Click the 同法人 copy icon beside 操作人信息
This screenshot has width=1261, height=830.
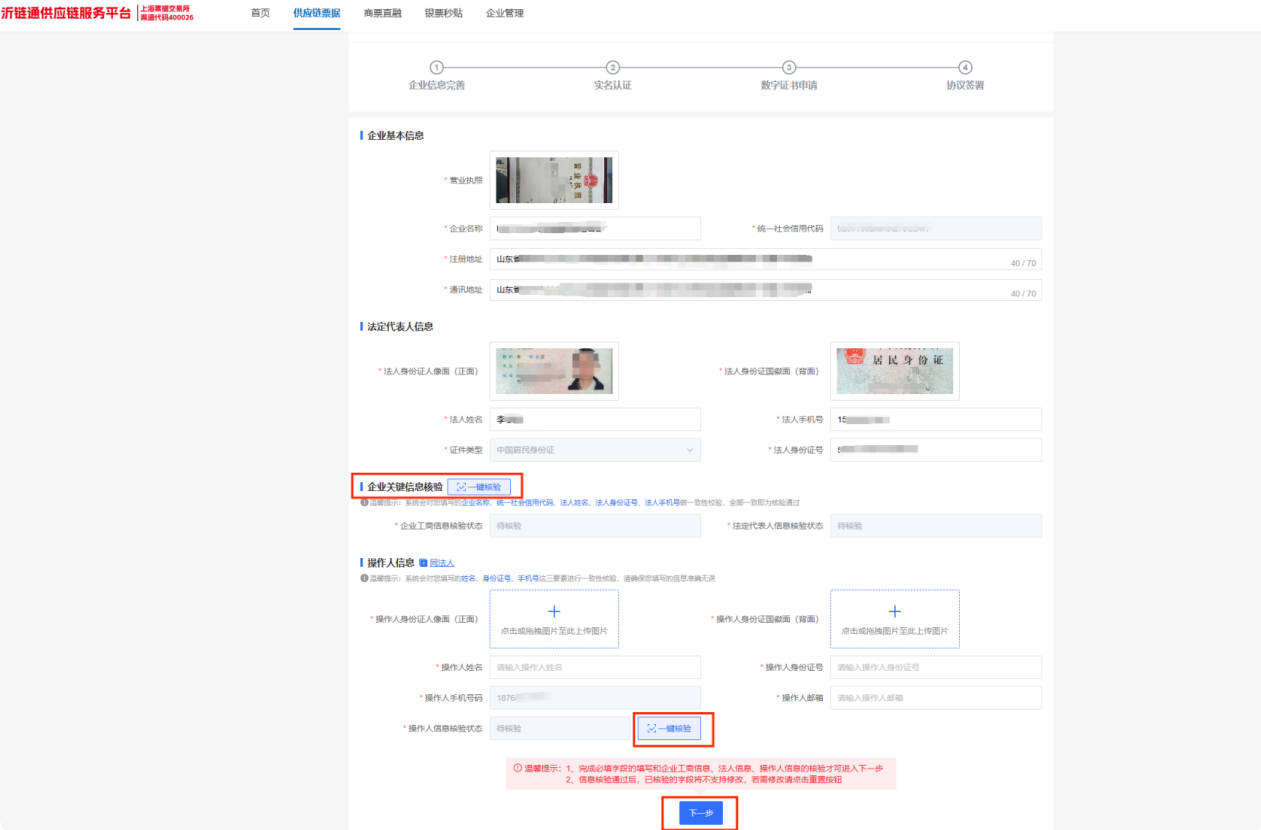(x=424, y=563)
